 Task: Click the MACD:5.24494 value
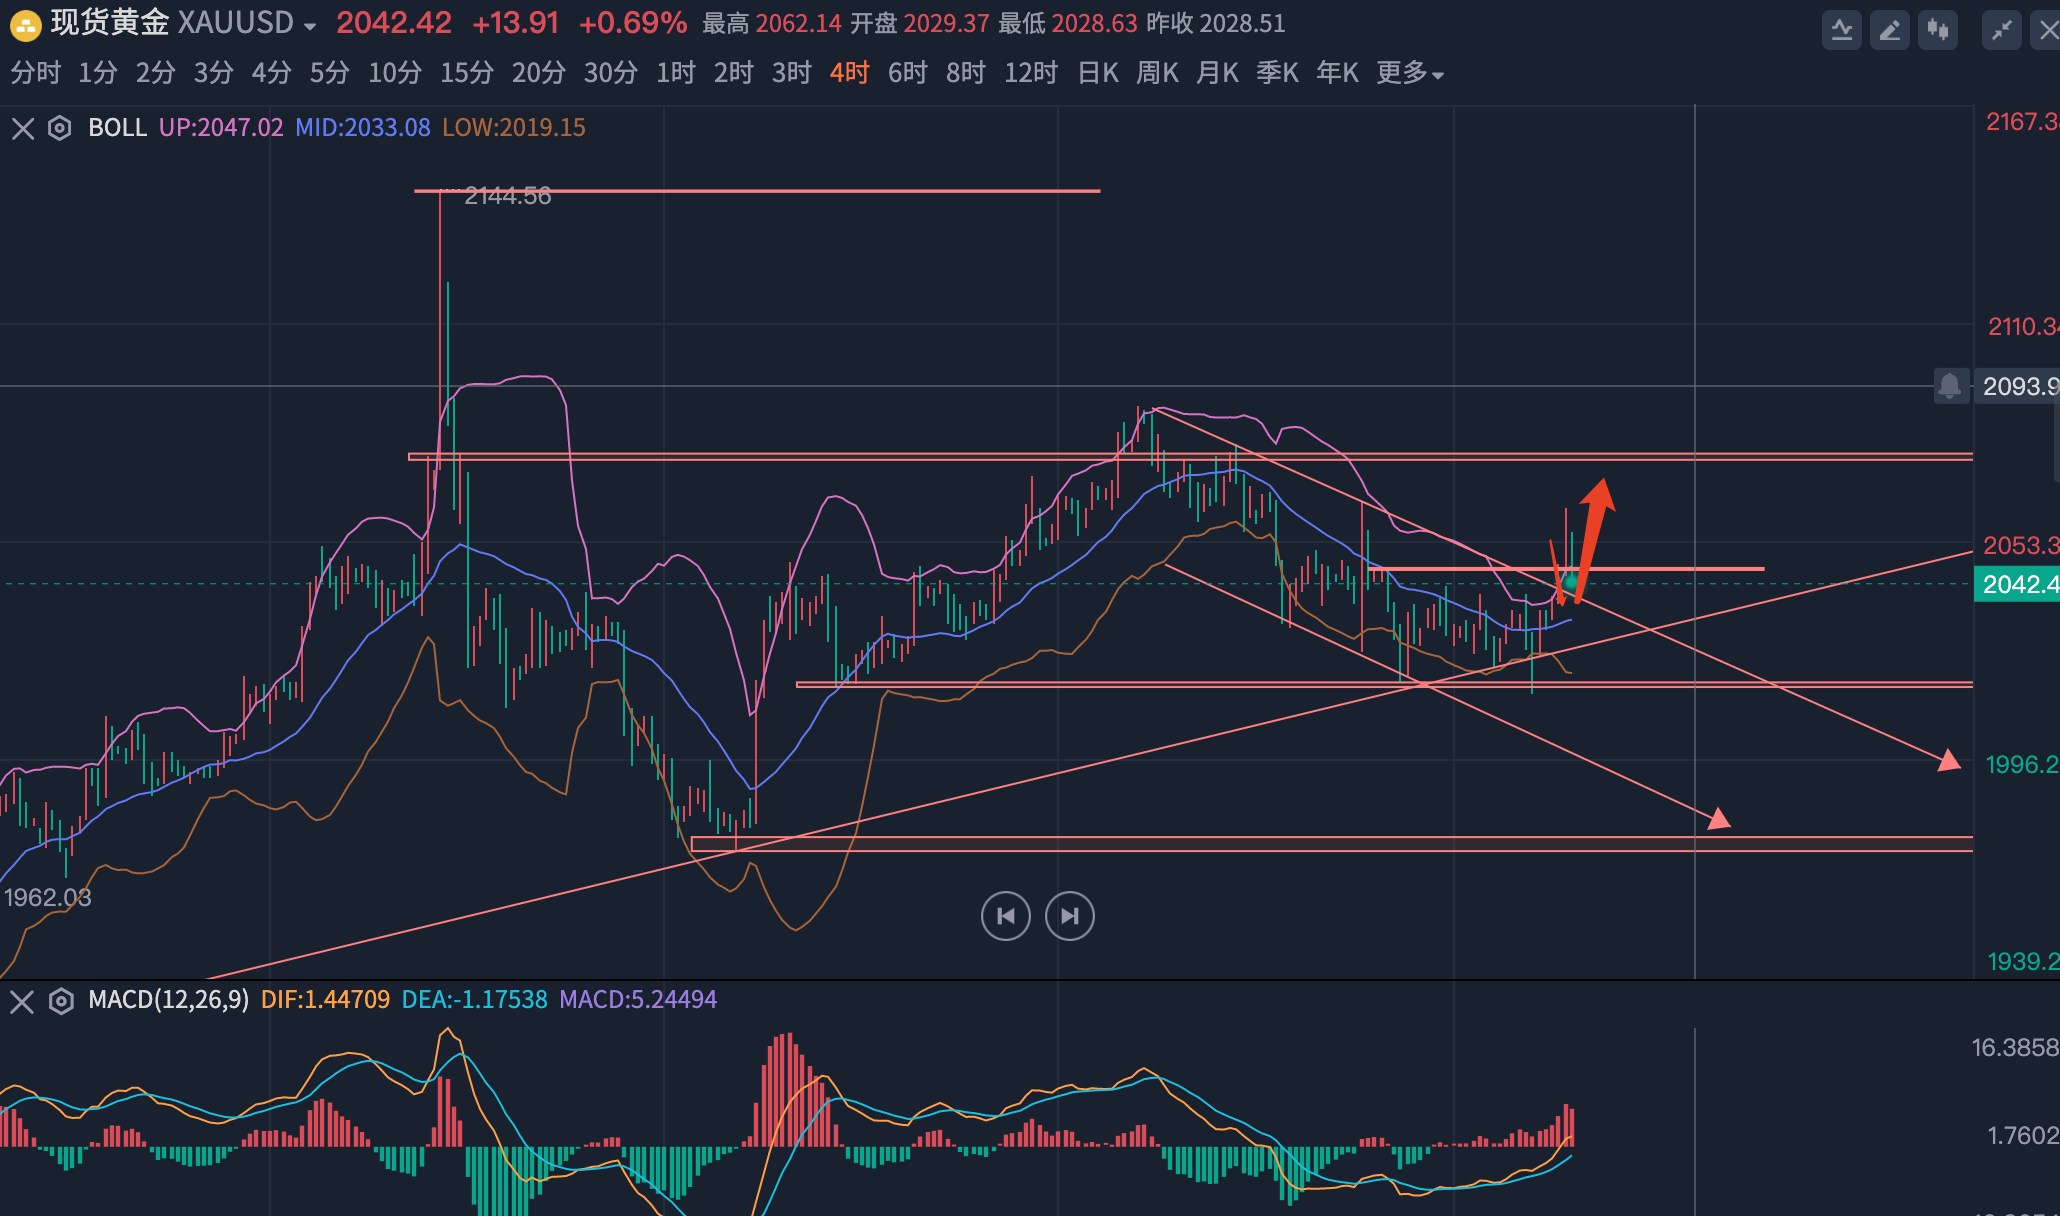point(638,1000)
